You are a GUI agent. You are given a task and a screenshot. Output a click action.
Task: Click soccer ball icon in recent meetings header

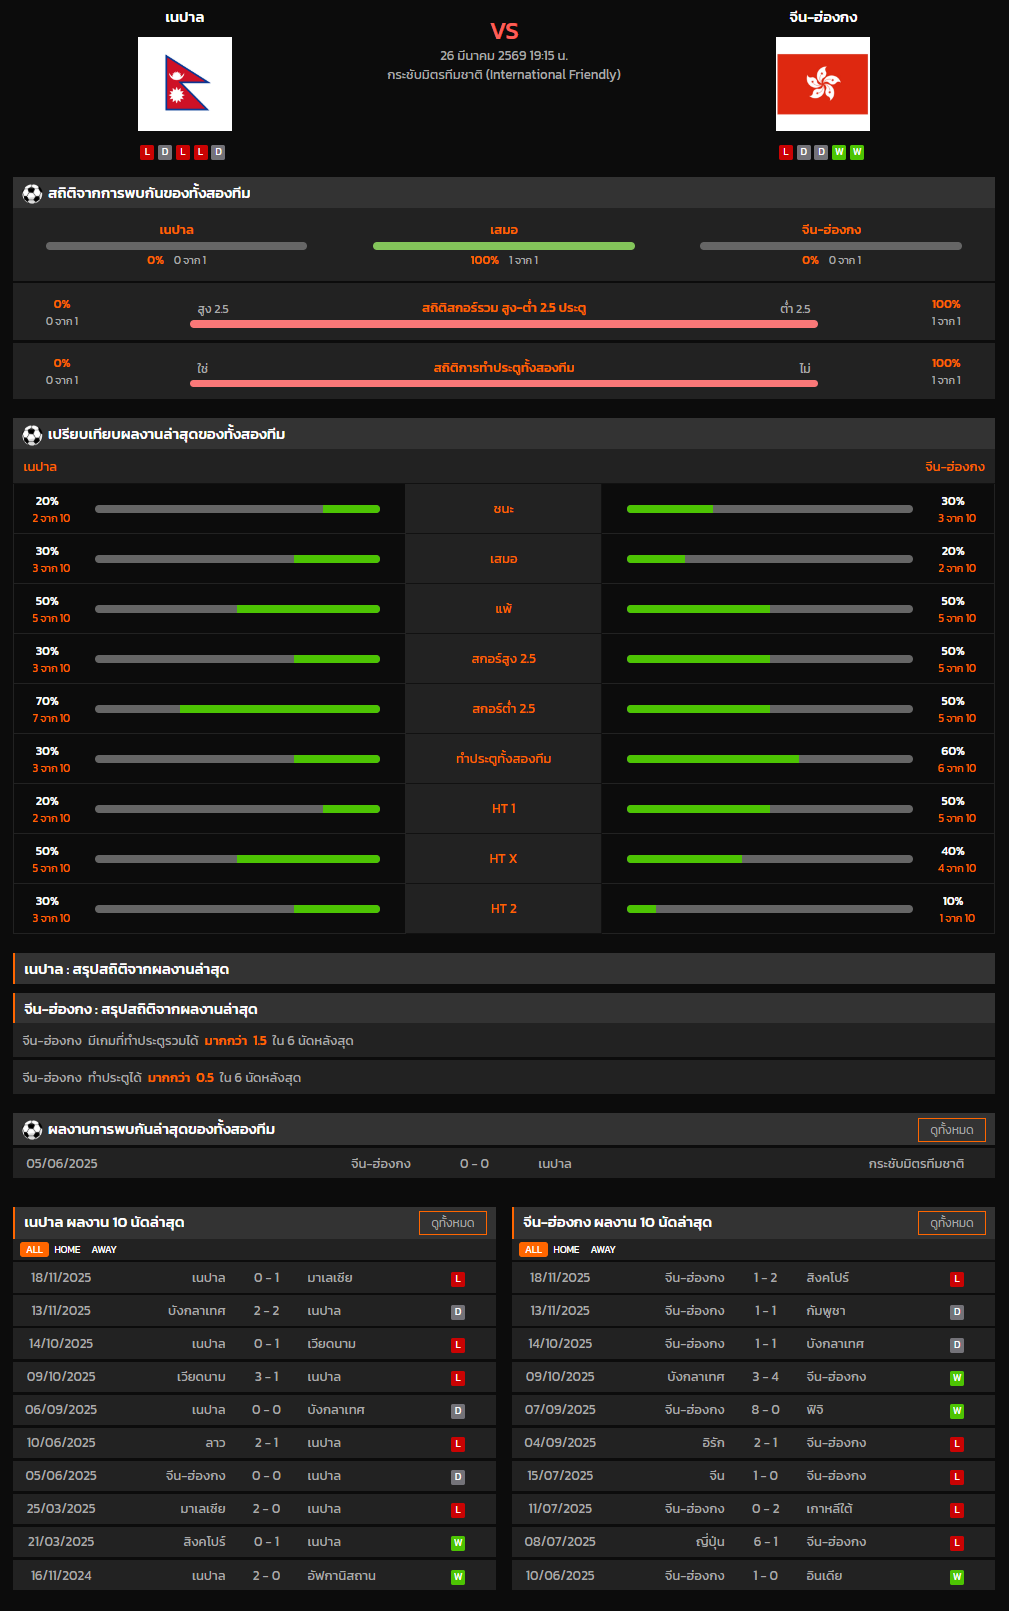click(32, 1129)
